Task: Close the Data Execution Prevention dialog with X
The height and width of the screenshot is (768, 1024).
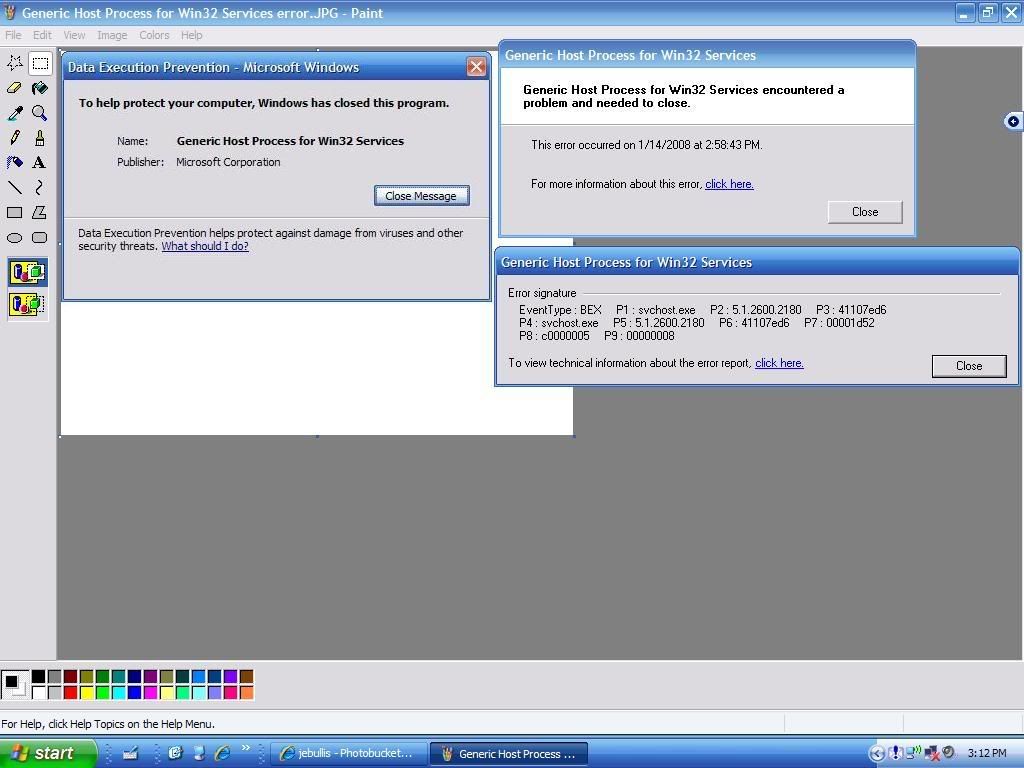Action: 477,67
